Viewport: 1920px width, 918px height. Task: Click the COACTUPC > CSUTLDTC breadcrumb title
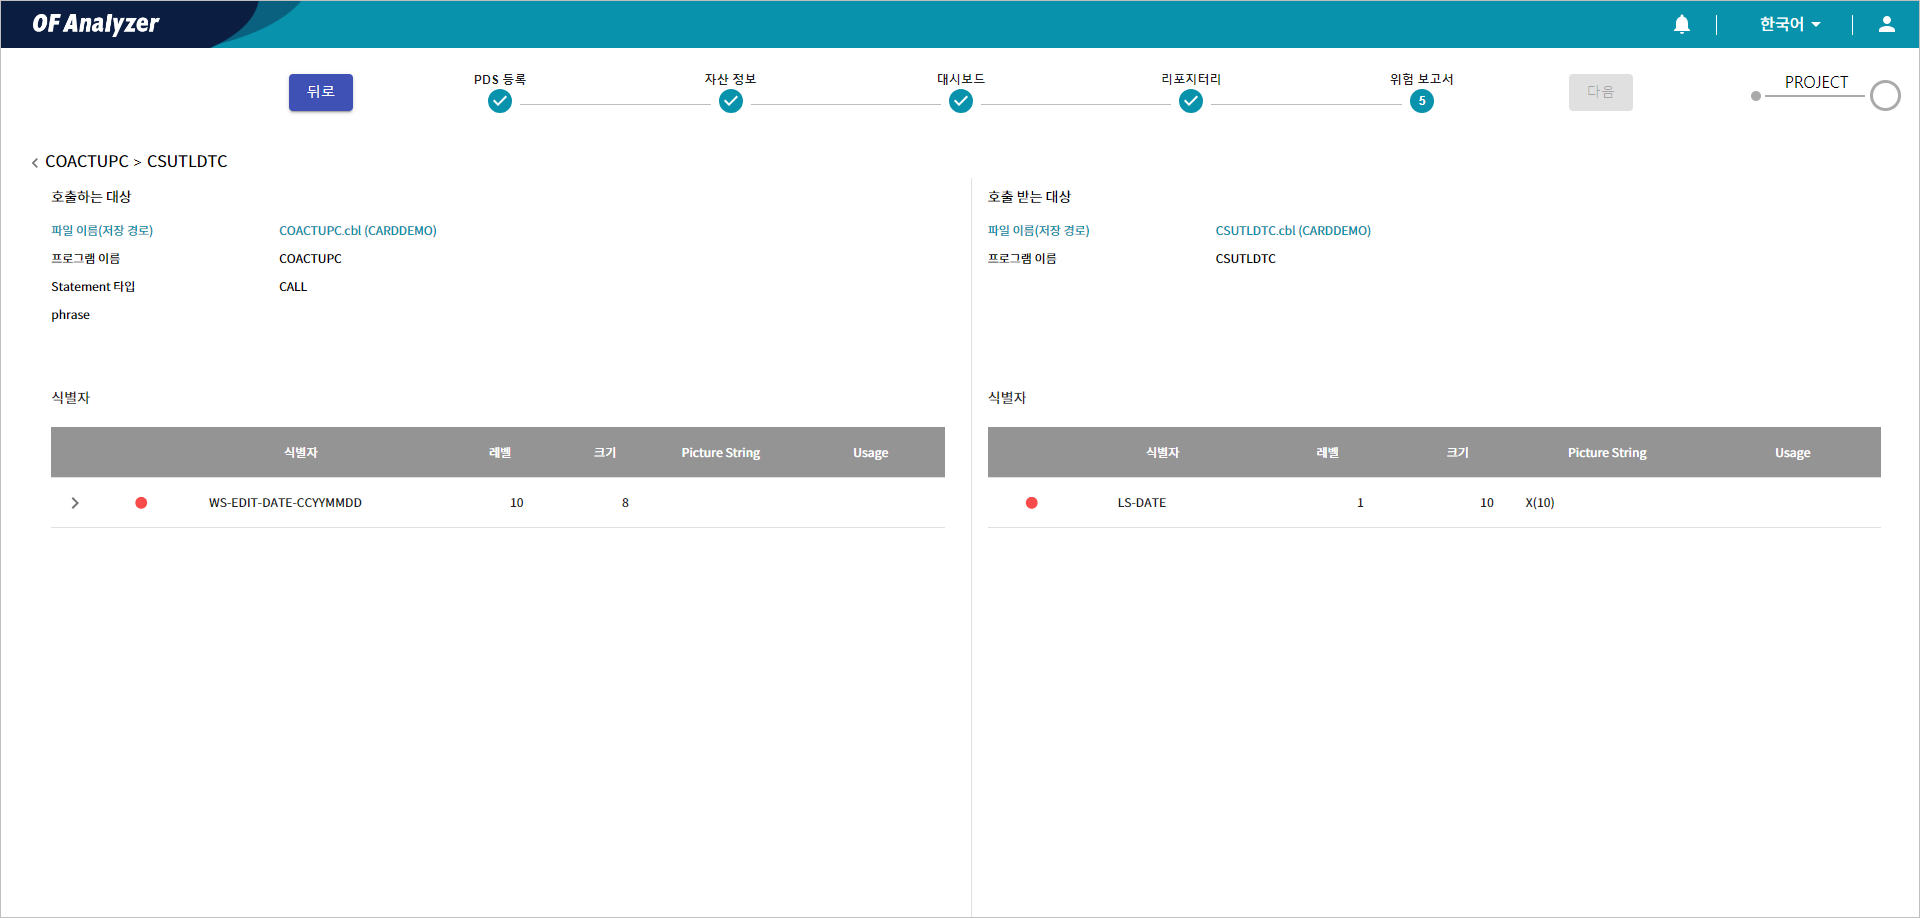click(x=136, y=161)
